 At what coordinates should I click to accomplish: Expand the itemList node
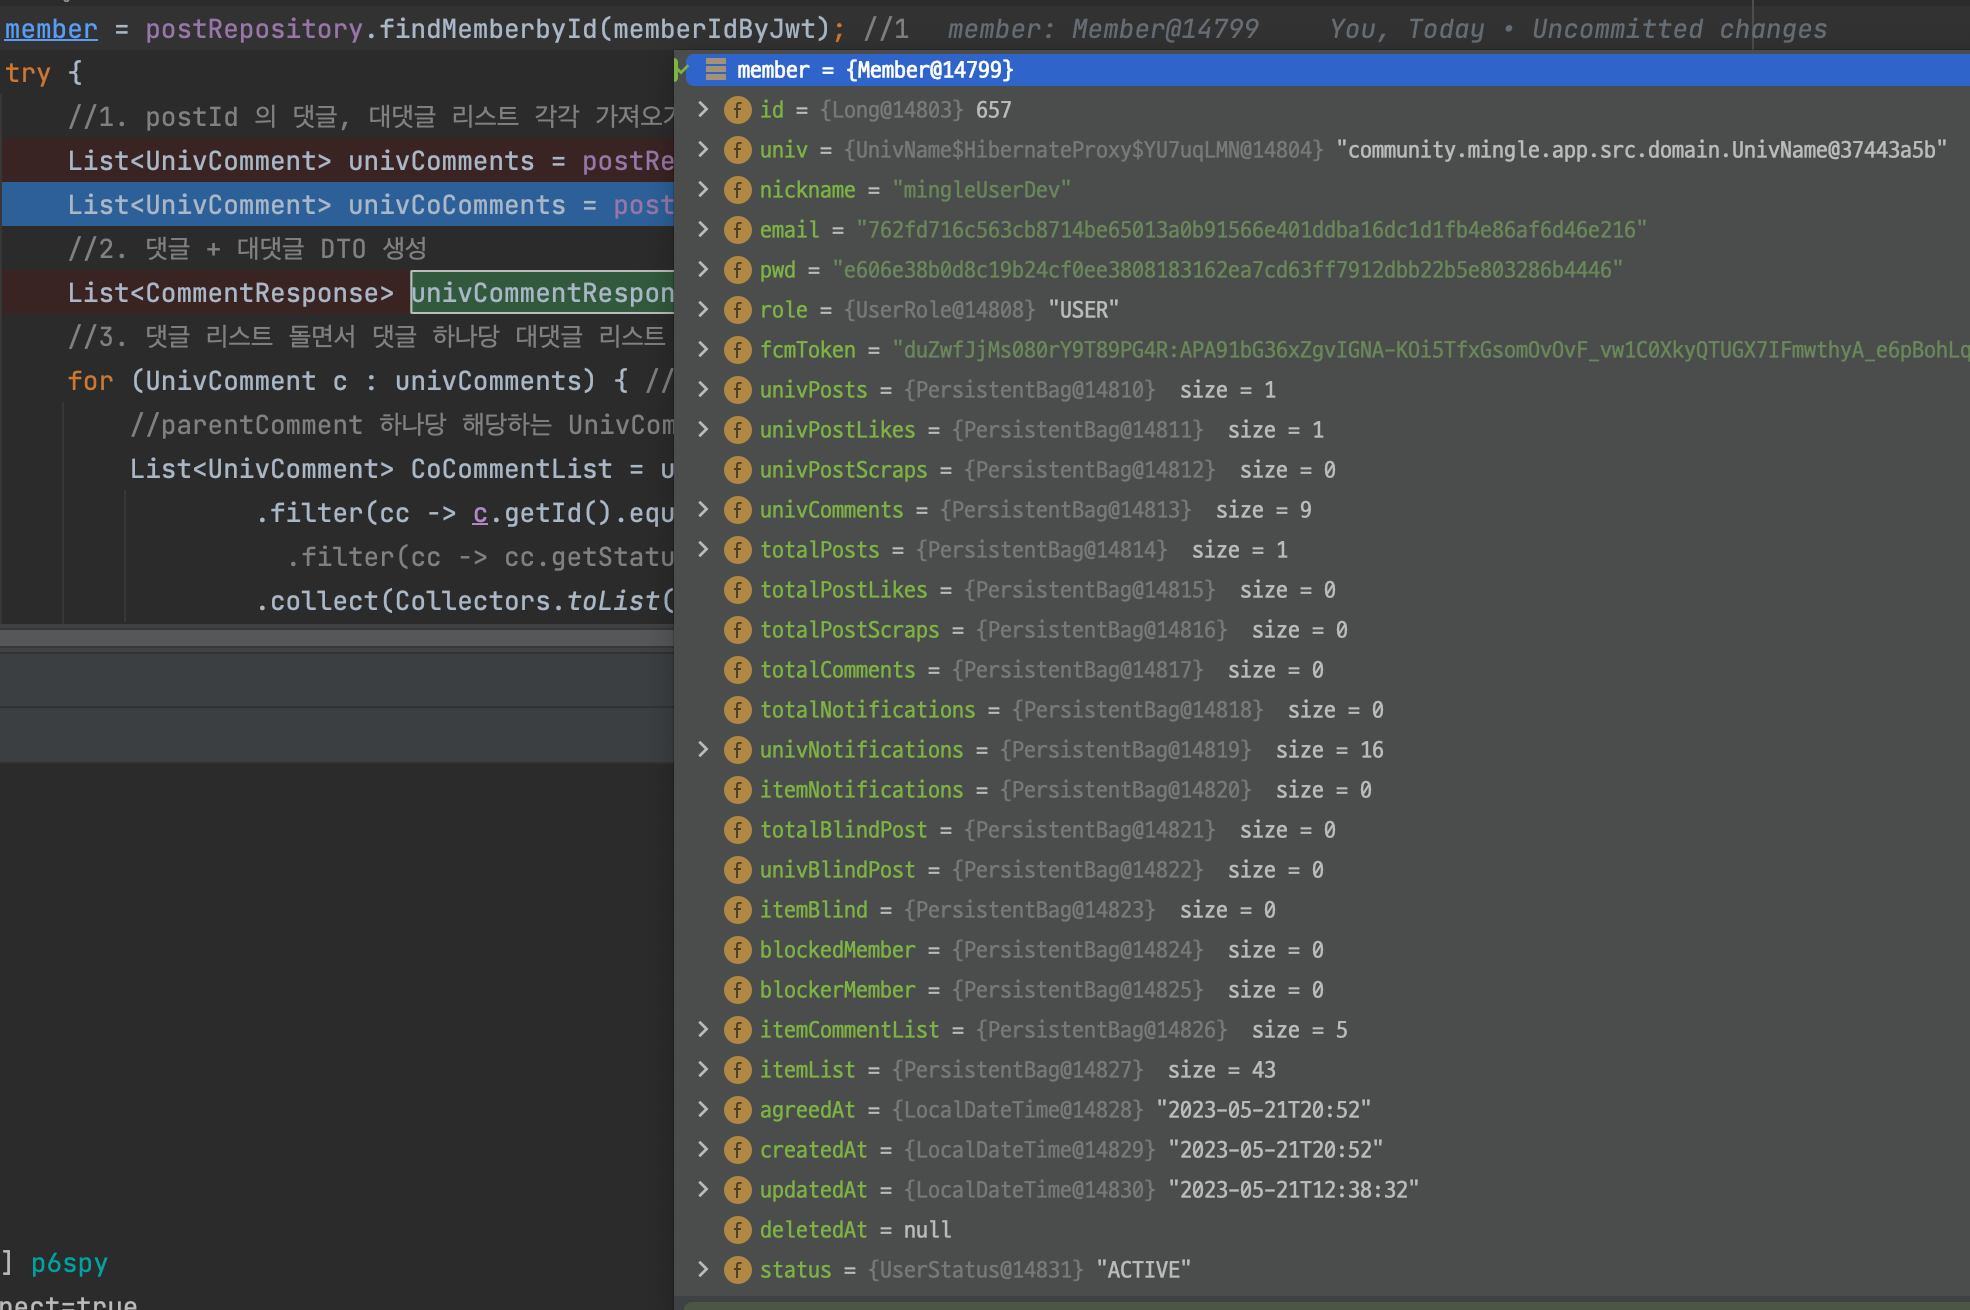(703, 1069)
